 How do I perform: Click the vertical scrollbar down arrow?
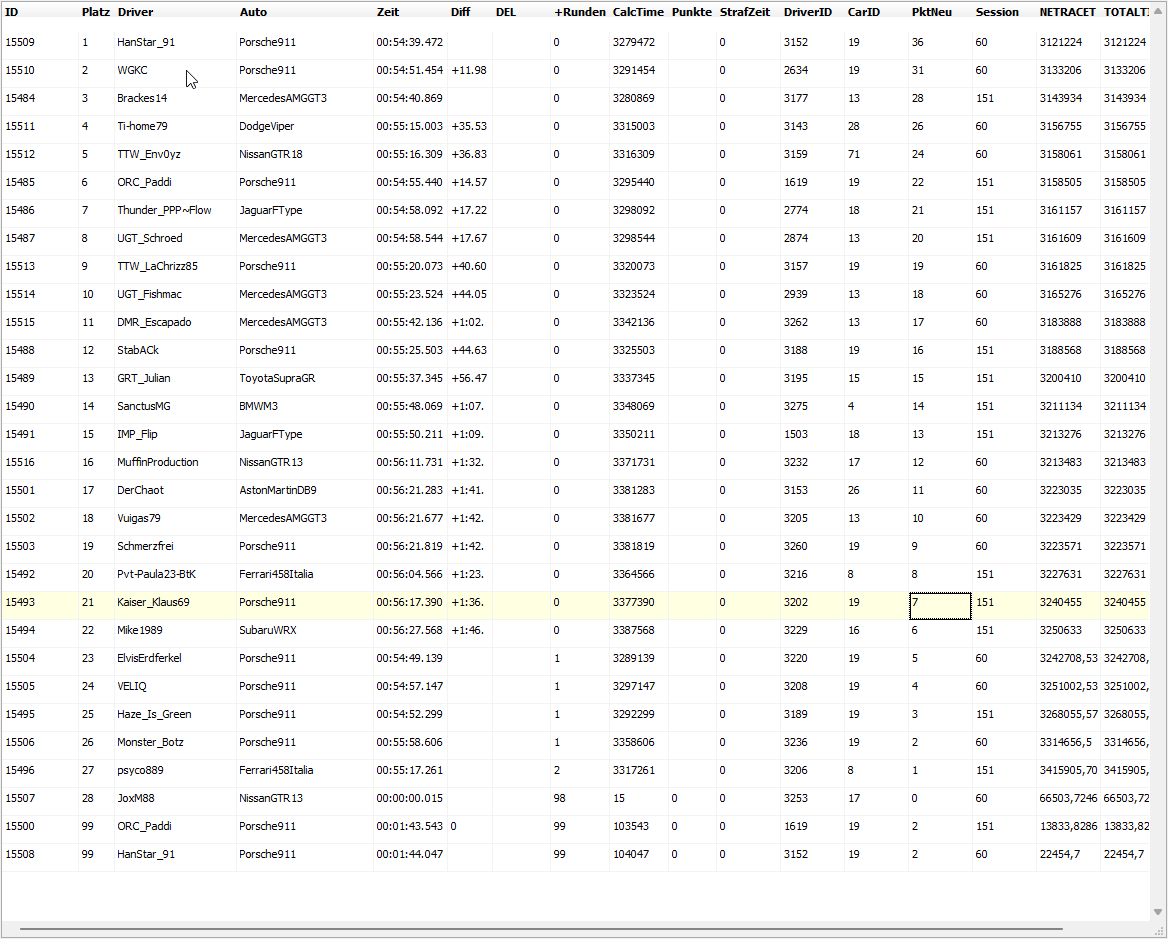point(1159,912)
